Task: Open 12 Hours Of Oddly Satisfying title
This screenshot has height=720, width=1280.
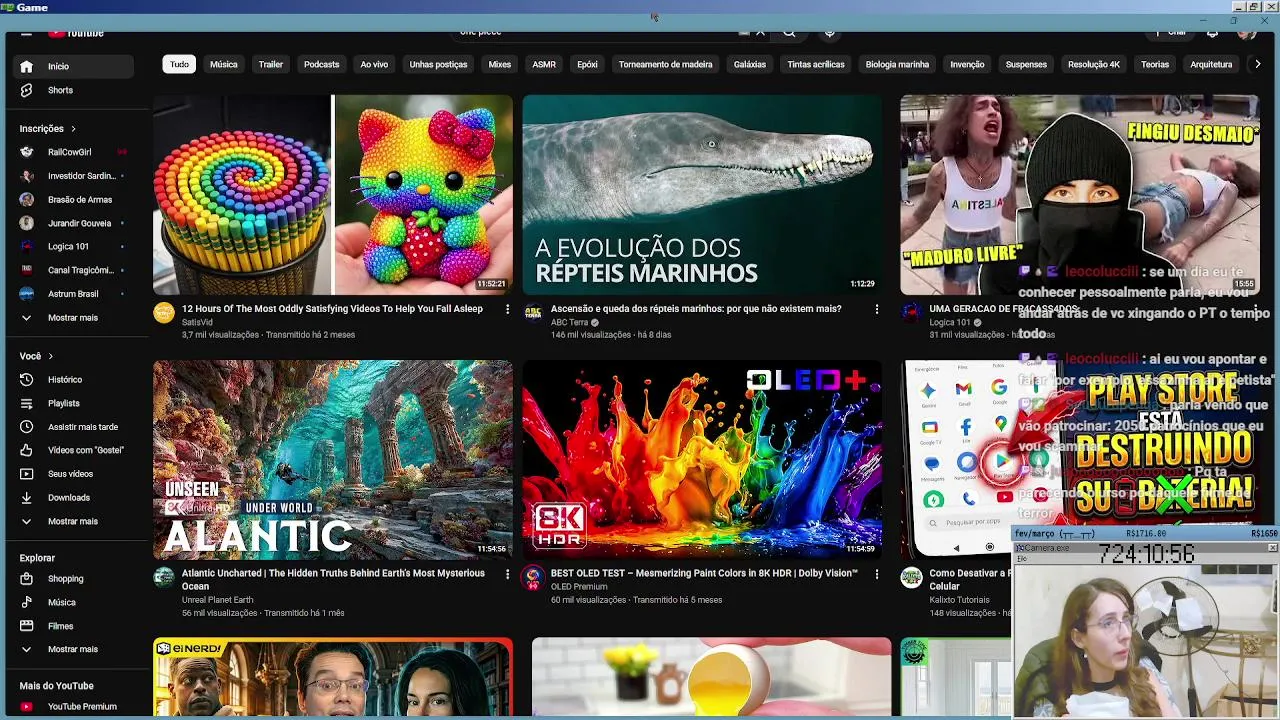Action: coord(332,309)
